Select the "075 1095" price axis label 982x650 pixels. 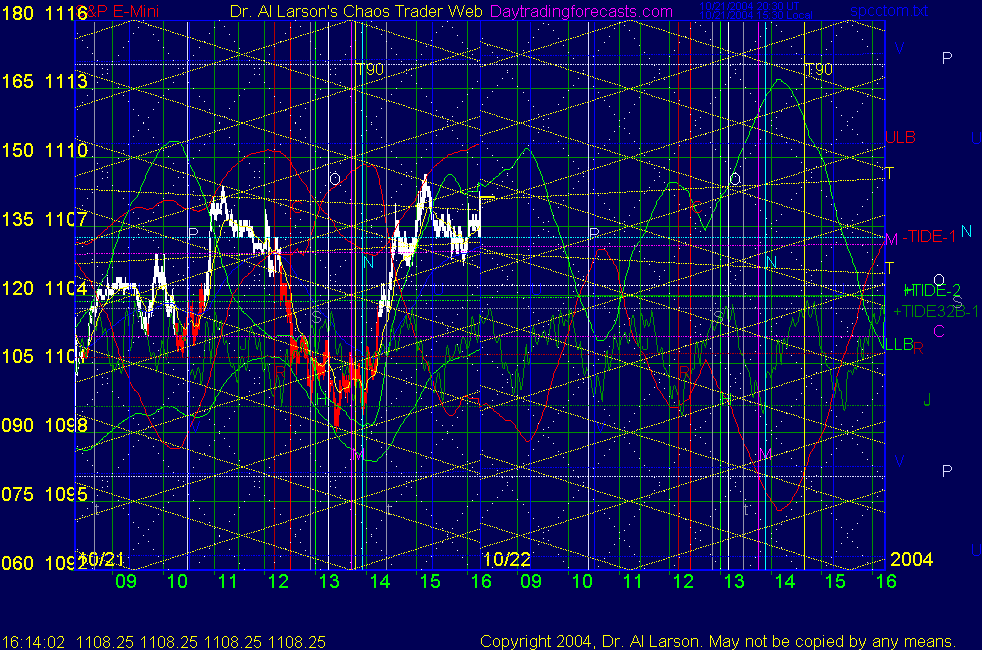pyautogui.click(x=44, y=494)
